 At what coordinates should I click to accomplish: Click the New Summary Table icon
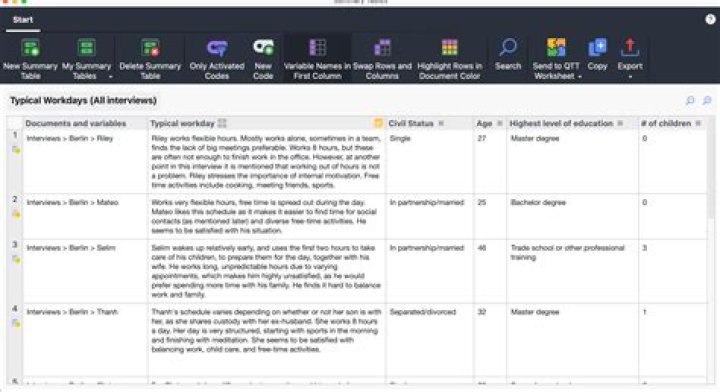point(30,48)
